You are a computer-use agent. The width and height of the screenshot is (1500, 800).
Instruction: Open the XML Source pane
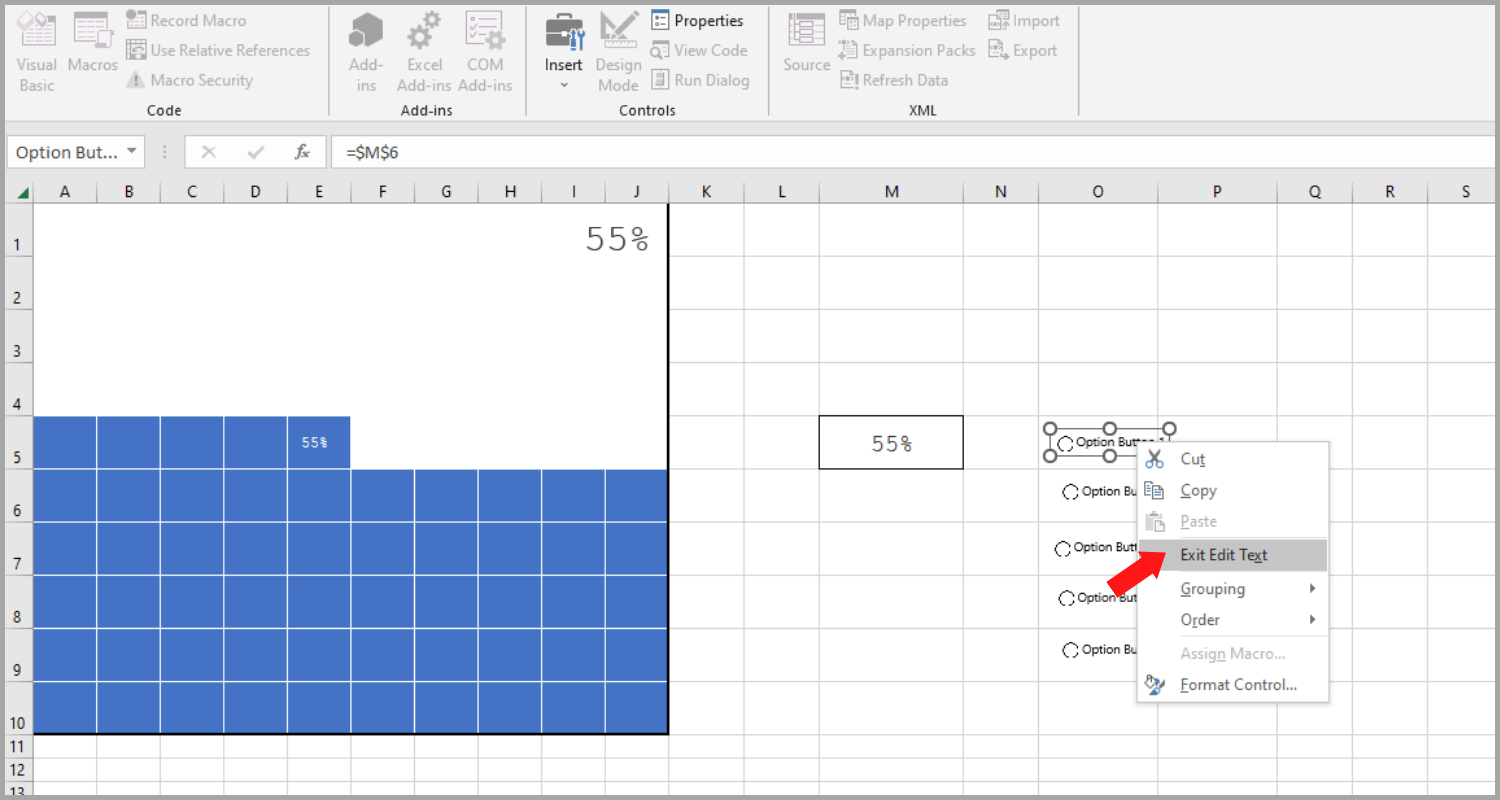(806, 45)
